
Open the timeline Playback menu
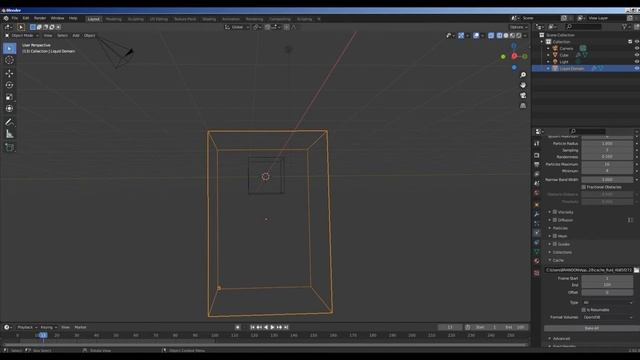pos(27,327)
